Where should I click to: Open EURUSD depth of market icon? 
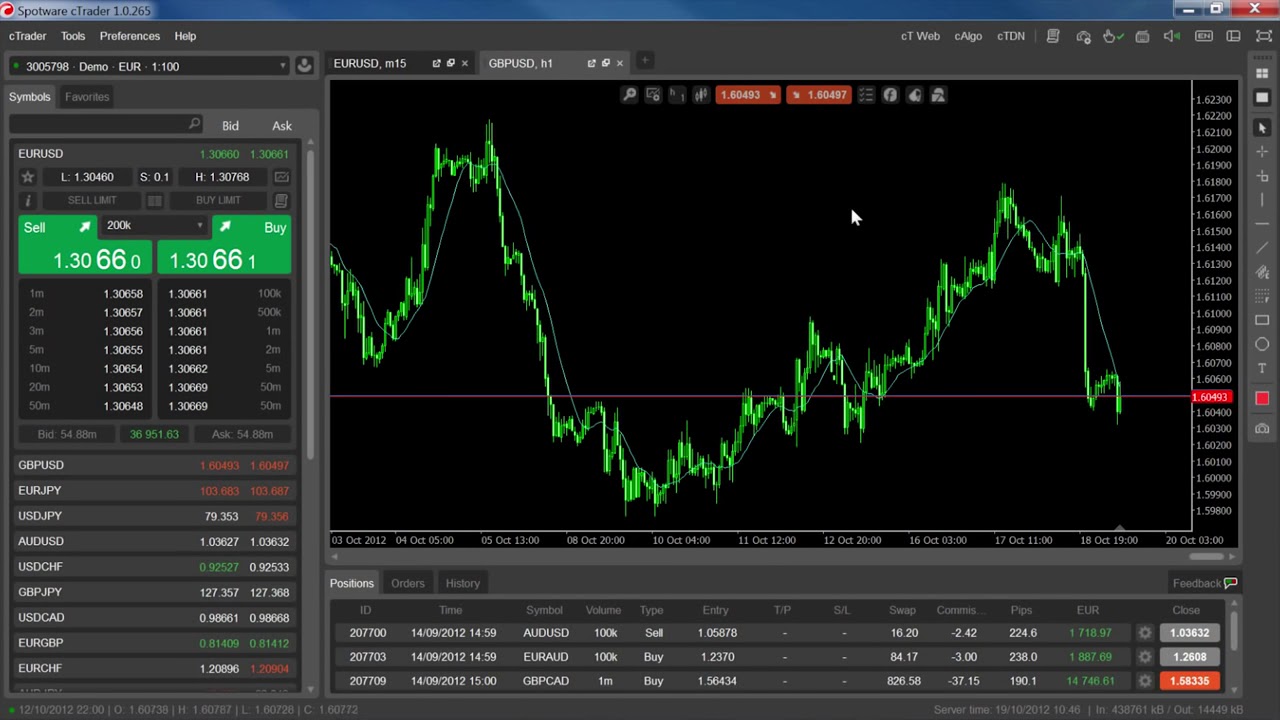click(x=155, y=201)
